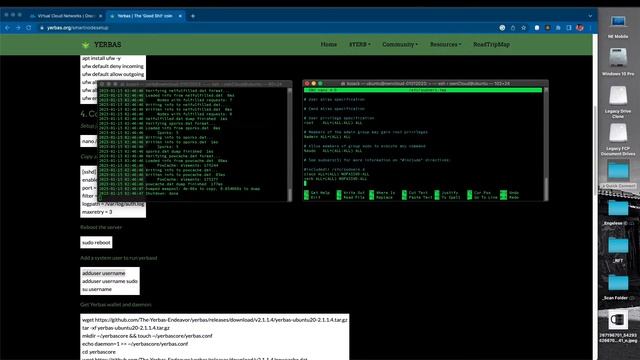Image resolution: width=640 pixels, height=360 pixels.
Task: Click nano's Where Is shortcut
Action: [x=382, y=193]
